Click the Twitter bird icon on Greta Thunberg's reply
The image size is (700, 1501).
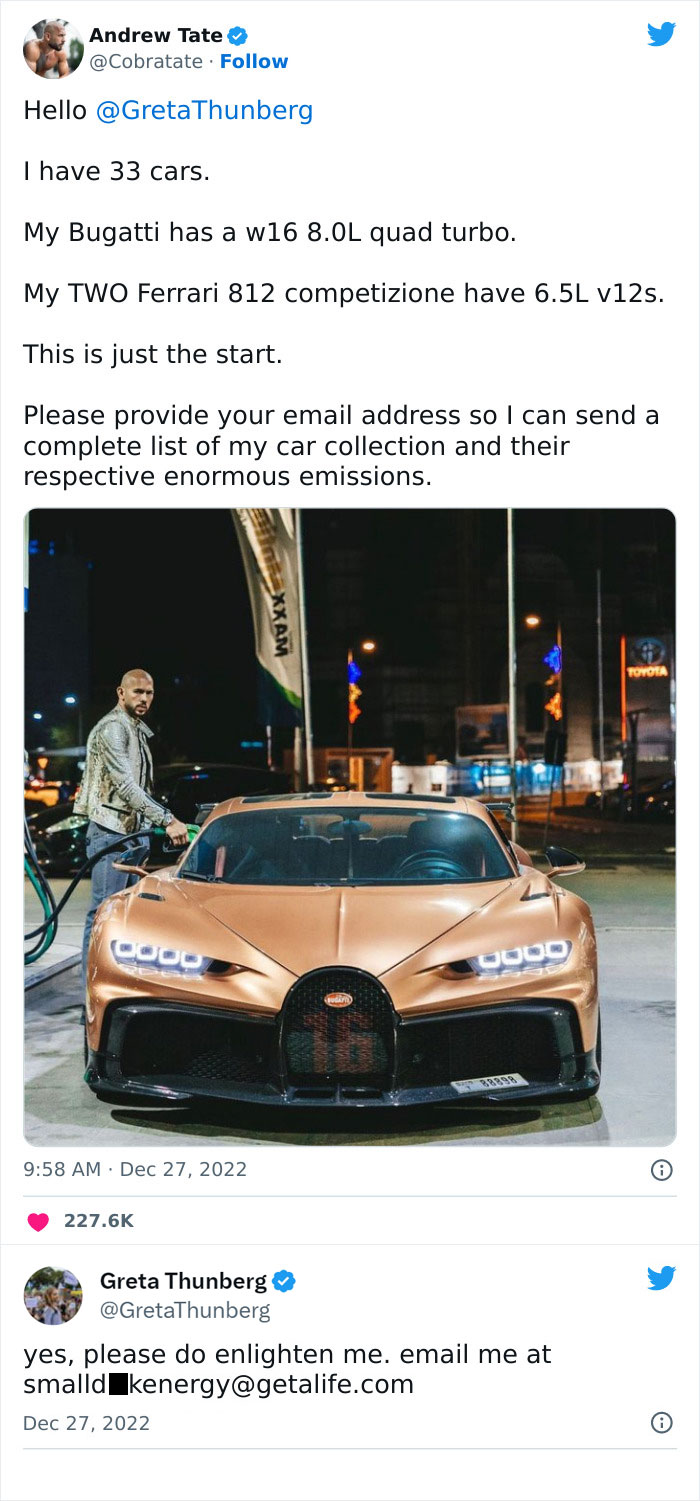click(661, 1278)
